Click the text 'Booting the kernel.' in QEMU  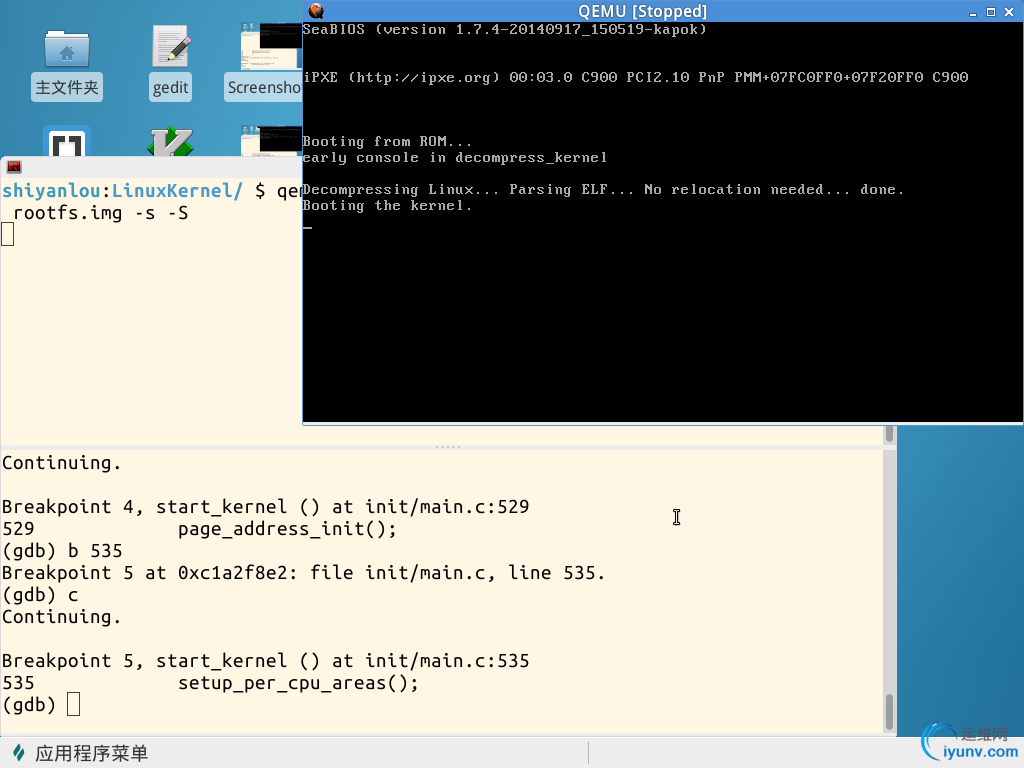pyautogui.click(x=387, y=206)
